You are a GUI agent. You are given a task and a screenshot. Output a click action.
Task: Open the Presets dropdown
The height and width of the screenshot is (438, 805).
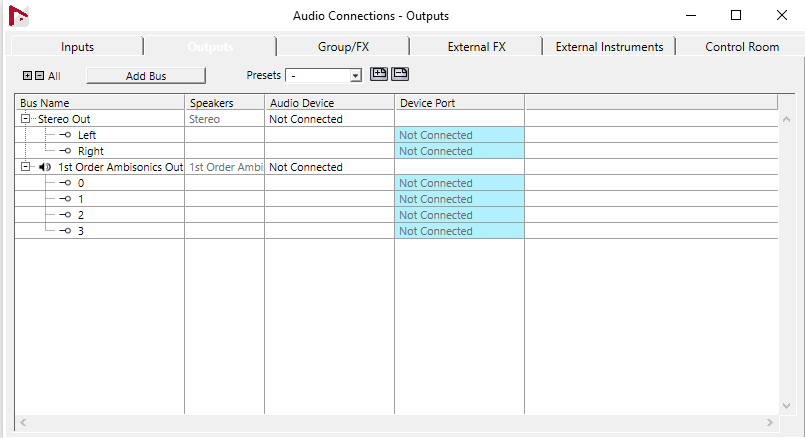[355, 76]
